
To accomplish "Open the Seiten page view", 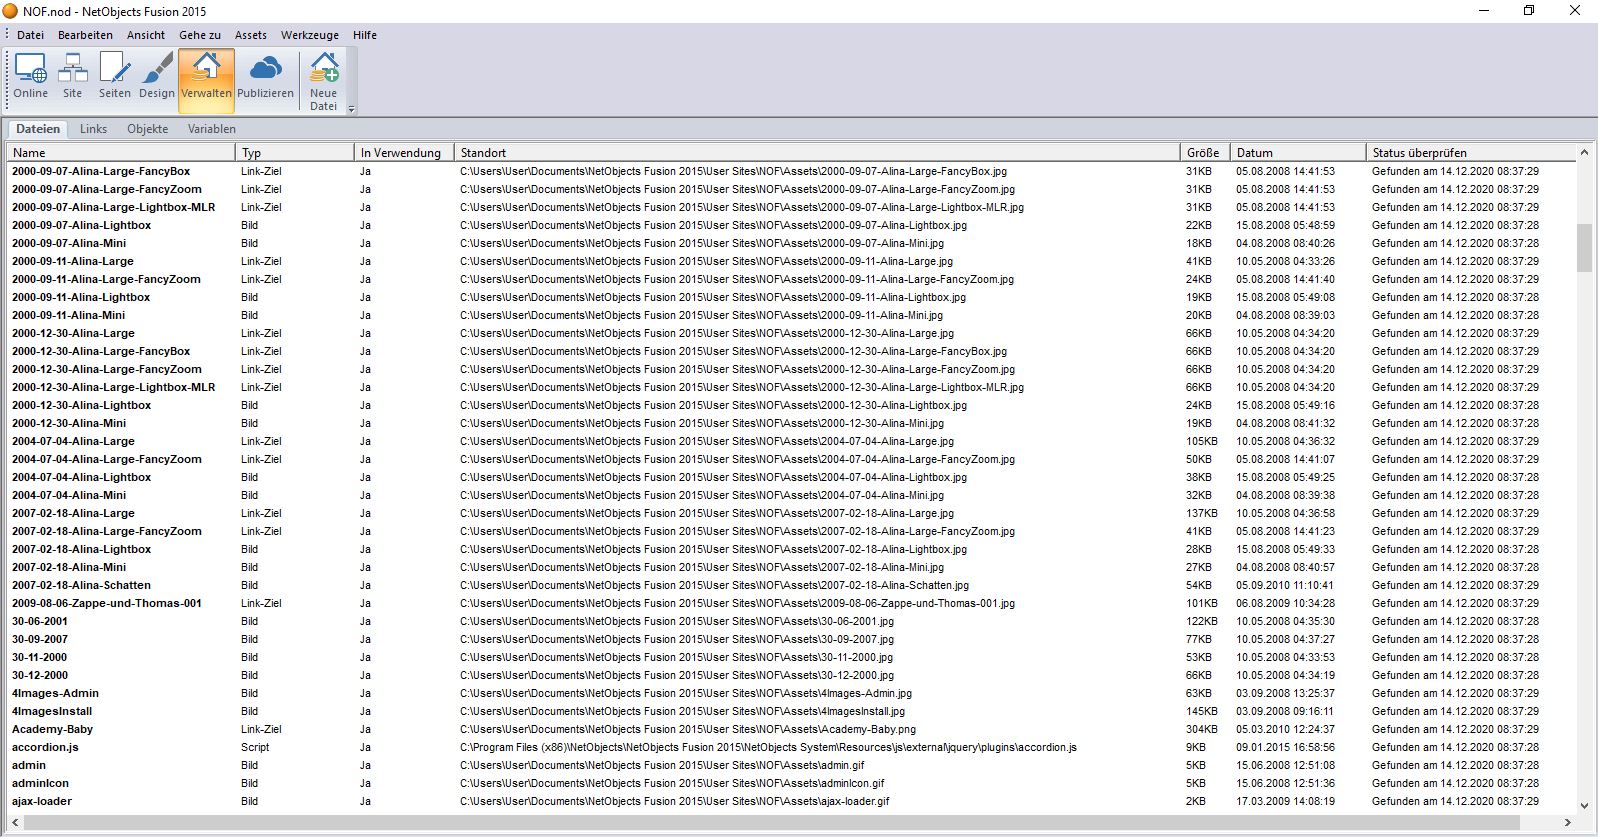I will pyautogui.click(x=114, y=77).
